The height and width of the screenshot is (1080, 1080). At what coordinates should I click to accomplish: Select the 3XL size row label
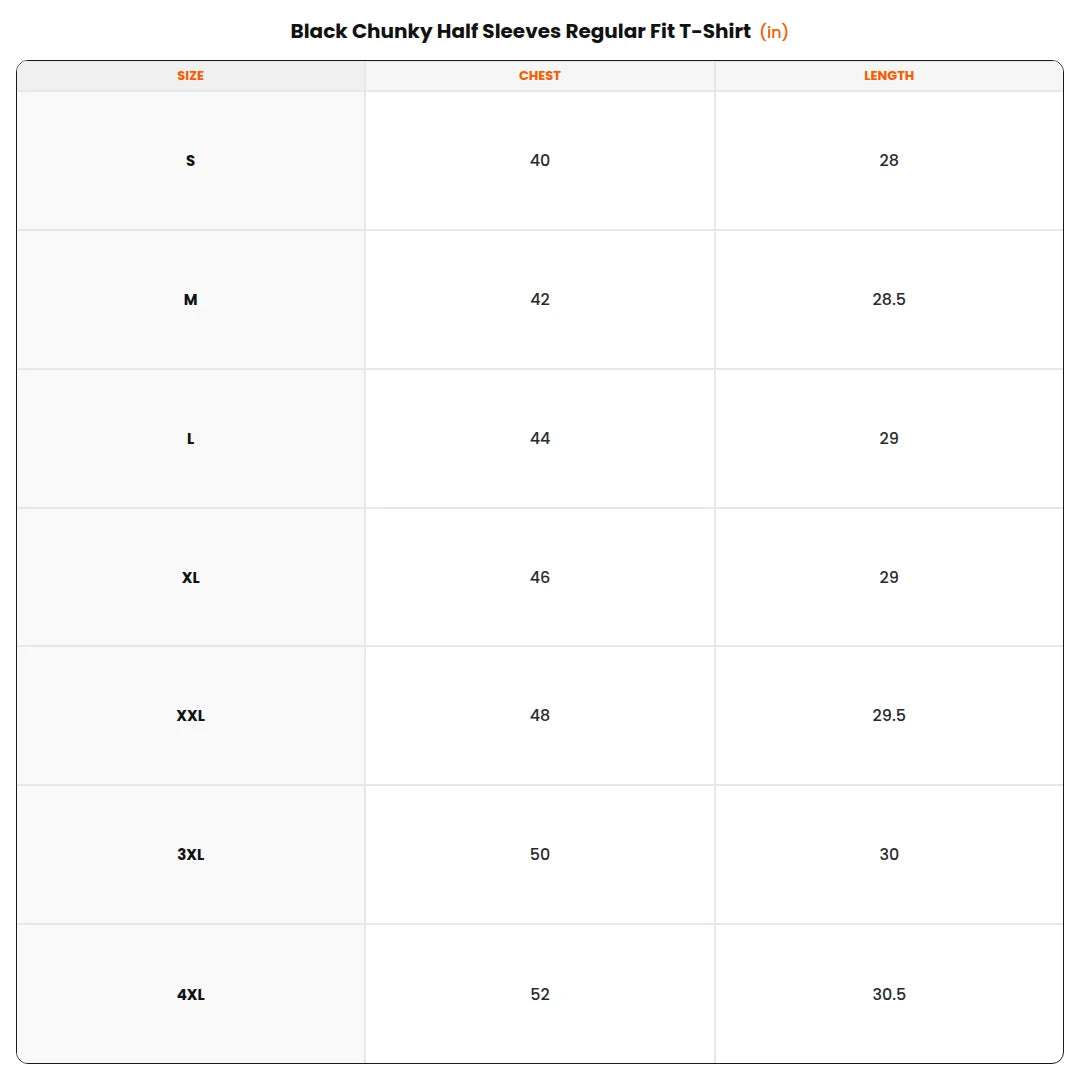coord(191,855)
